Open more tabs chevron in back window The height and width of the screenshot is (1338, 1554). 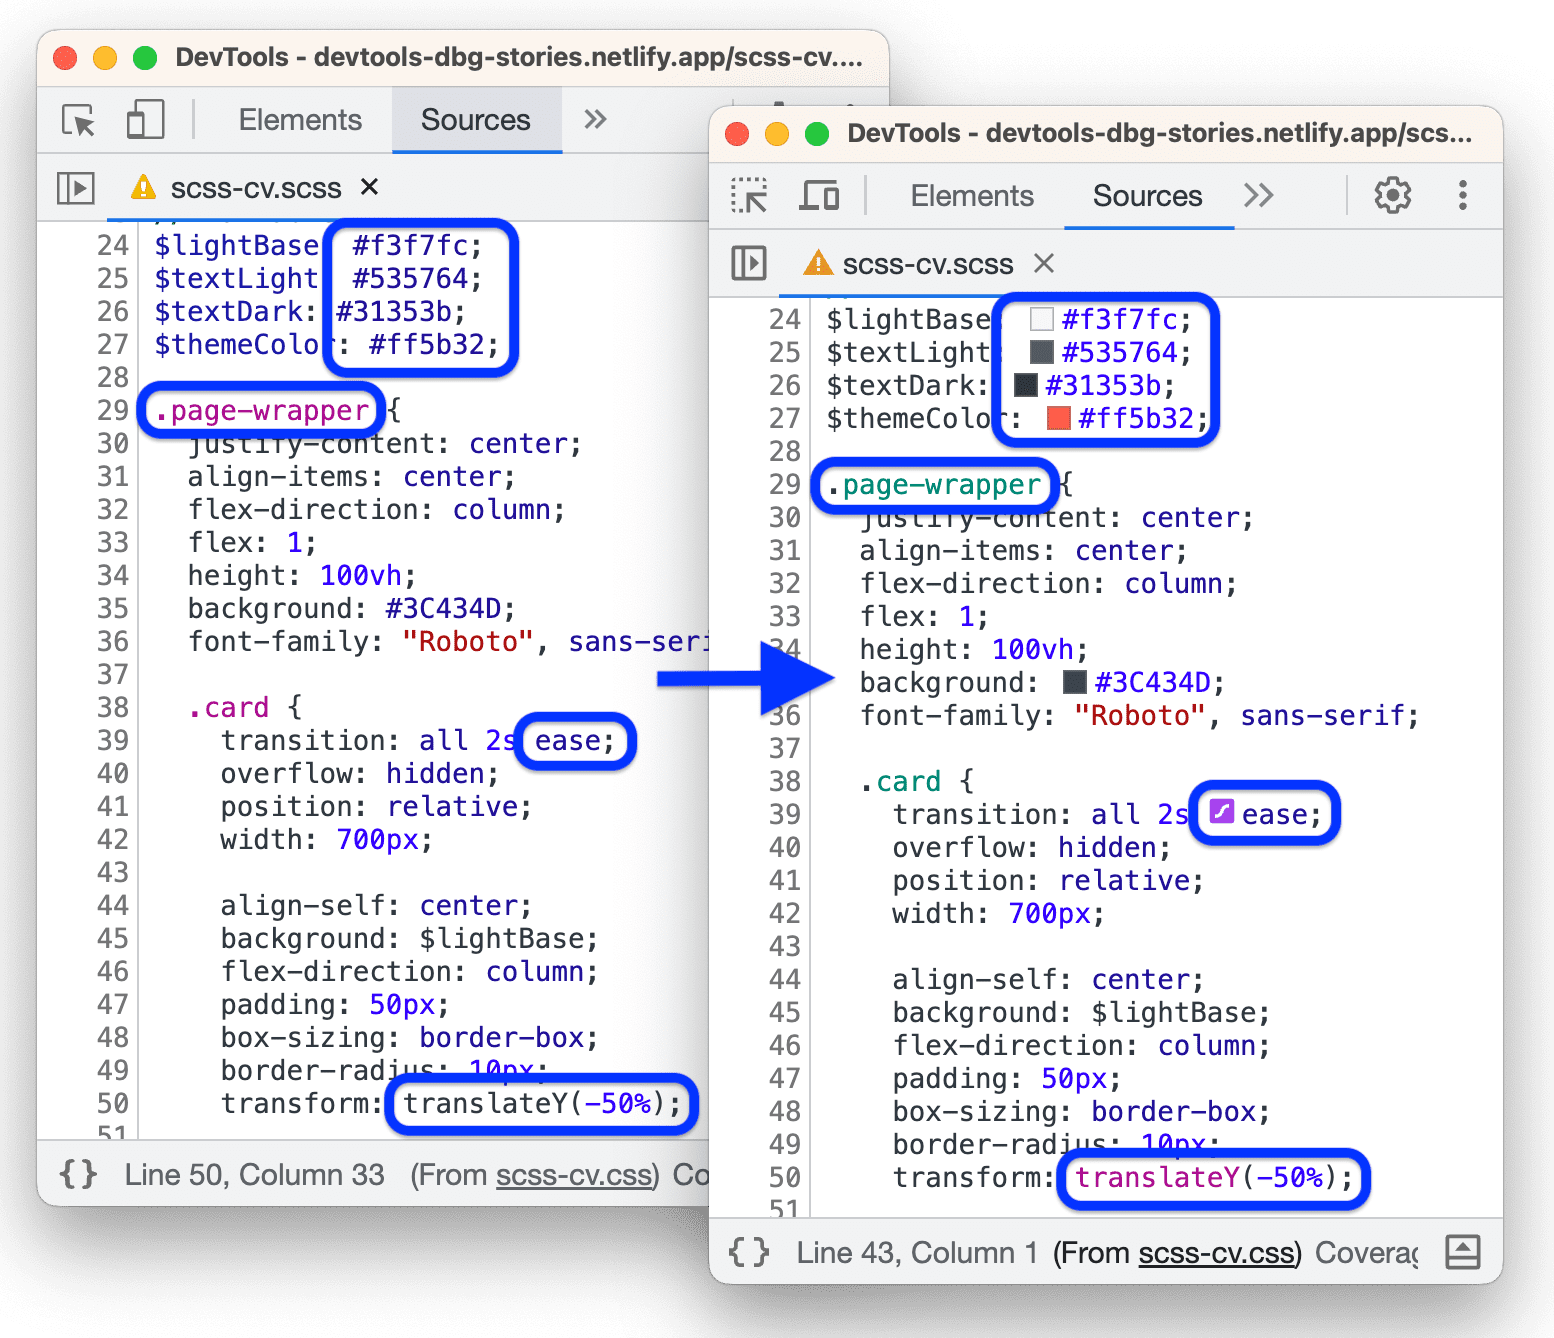(x=594, y=119)
